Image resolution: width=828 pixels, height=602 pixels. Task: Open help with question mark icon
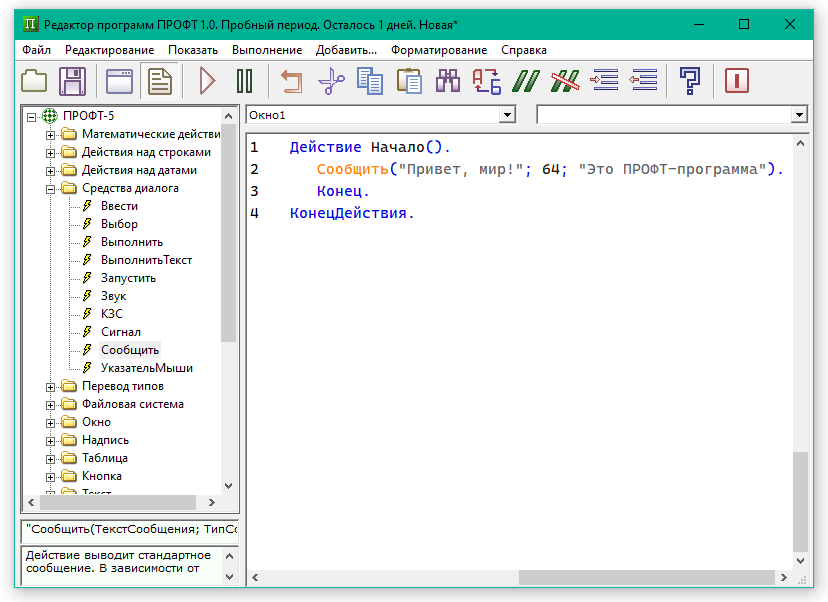[690, 81]
